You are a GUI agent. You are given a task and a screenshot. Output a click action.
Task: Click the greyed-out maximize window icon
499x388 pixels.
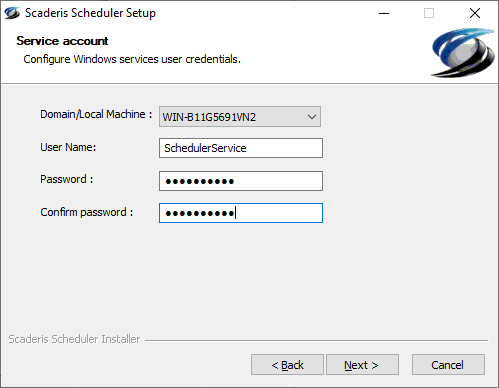[x=429, y=13]
